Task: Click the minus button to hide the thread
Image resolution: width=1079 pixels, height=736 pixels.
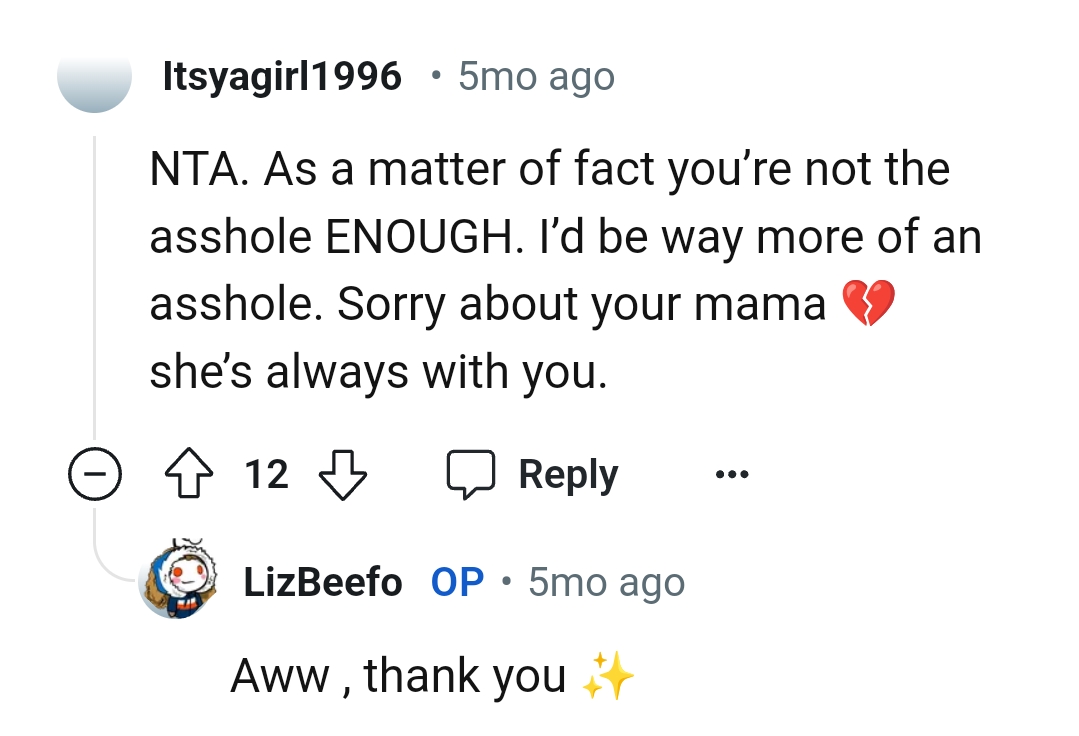Action: (94, 474)
